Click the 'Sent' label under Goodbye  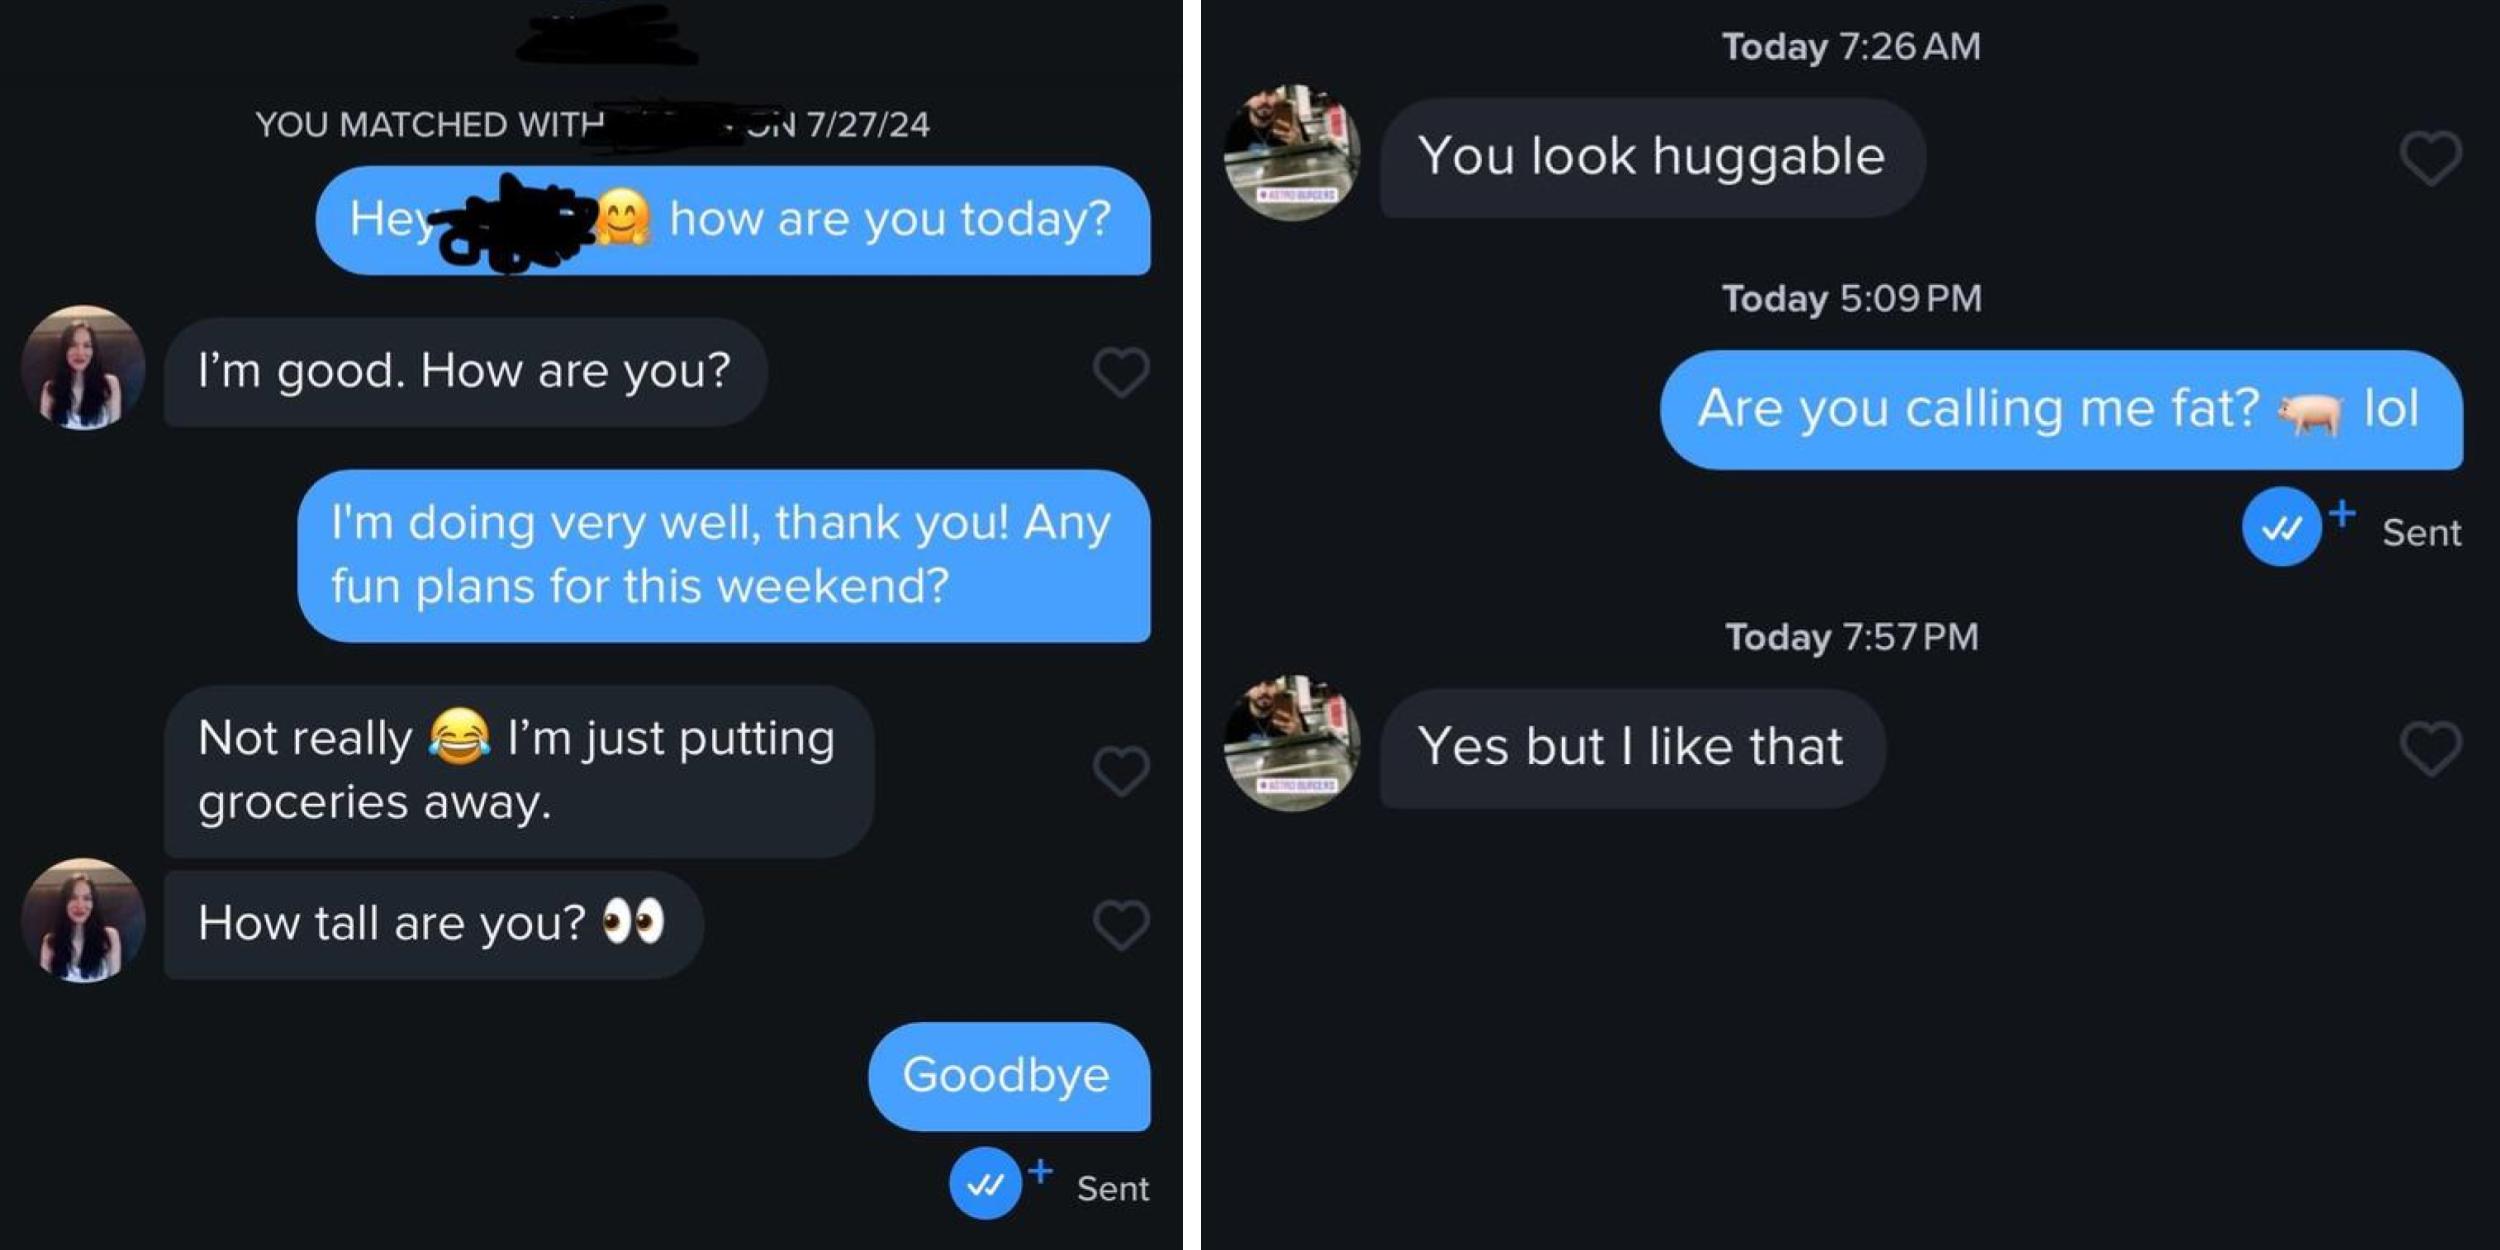coord(1110,1189)
